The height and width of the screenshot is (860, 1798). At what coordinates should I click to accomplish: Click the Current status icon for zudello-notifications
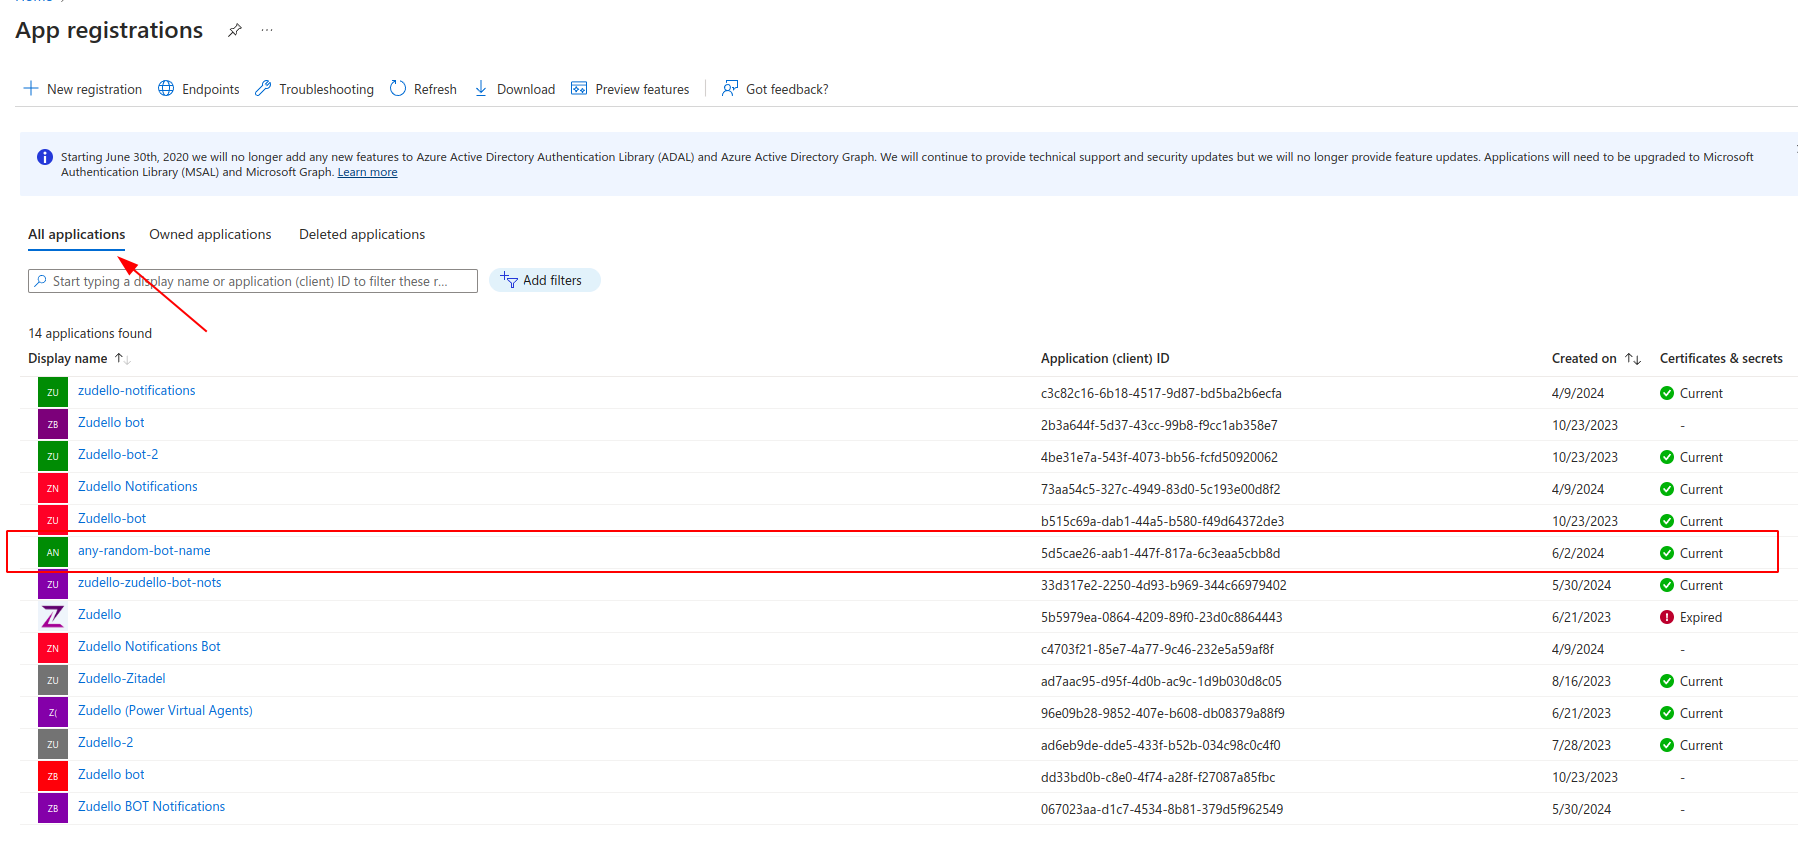click(1667, 393)
